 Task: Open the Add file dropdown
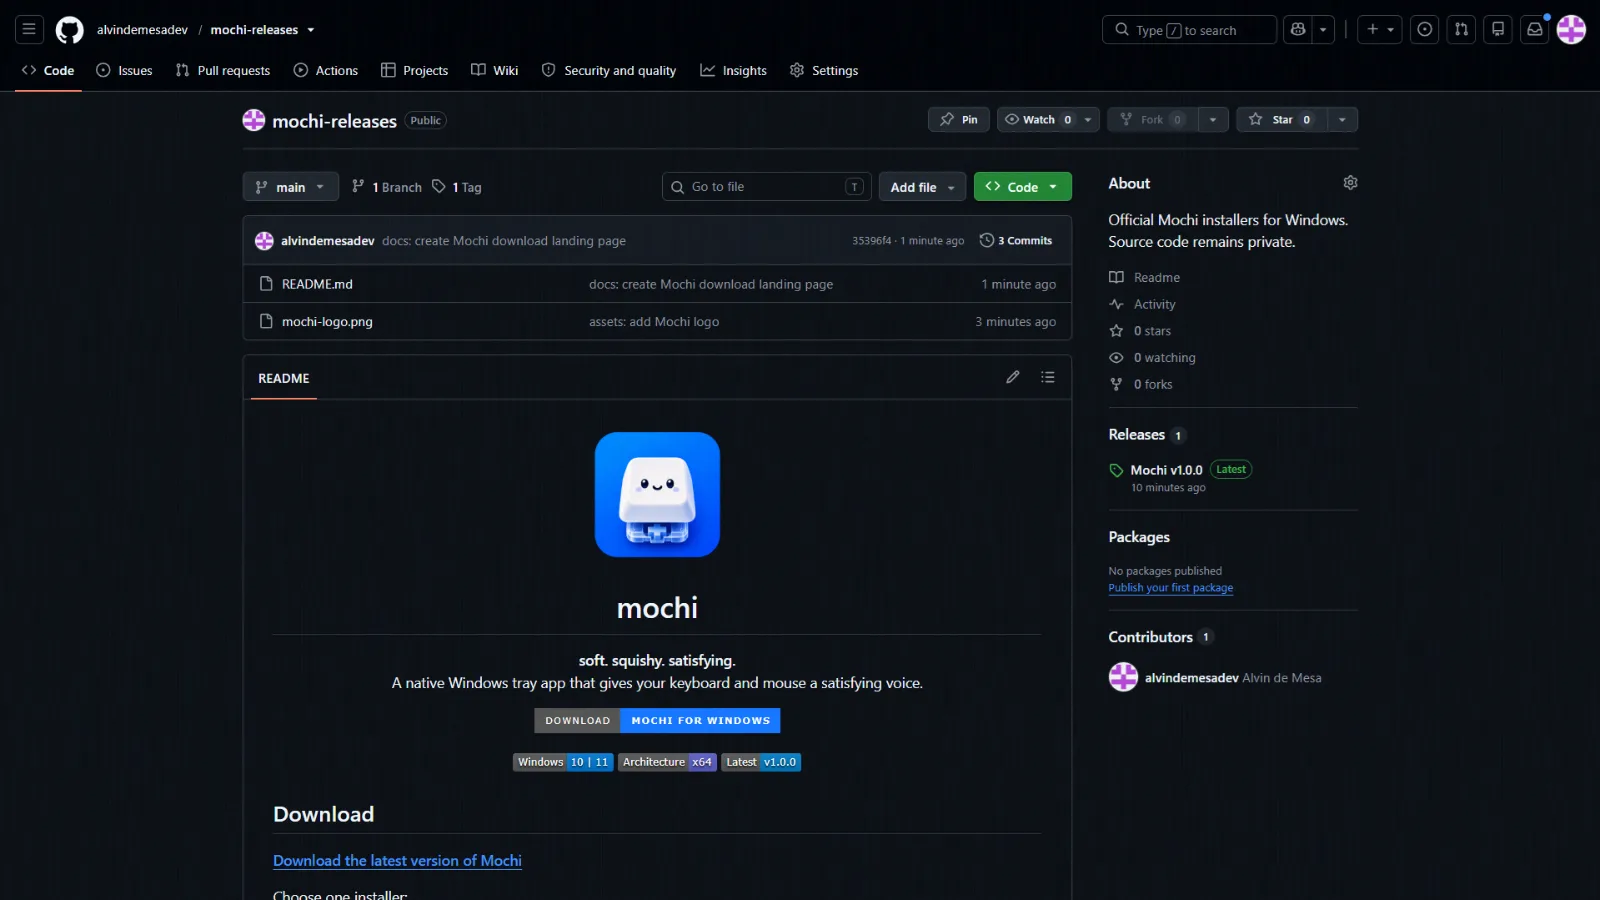922,187
